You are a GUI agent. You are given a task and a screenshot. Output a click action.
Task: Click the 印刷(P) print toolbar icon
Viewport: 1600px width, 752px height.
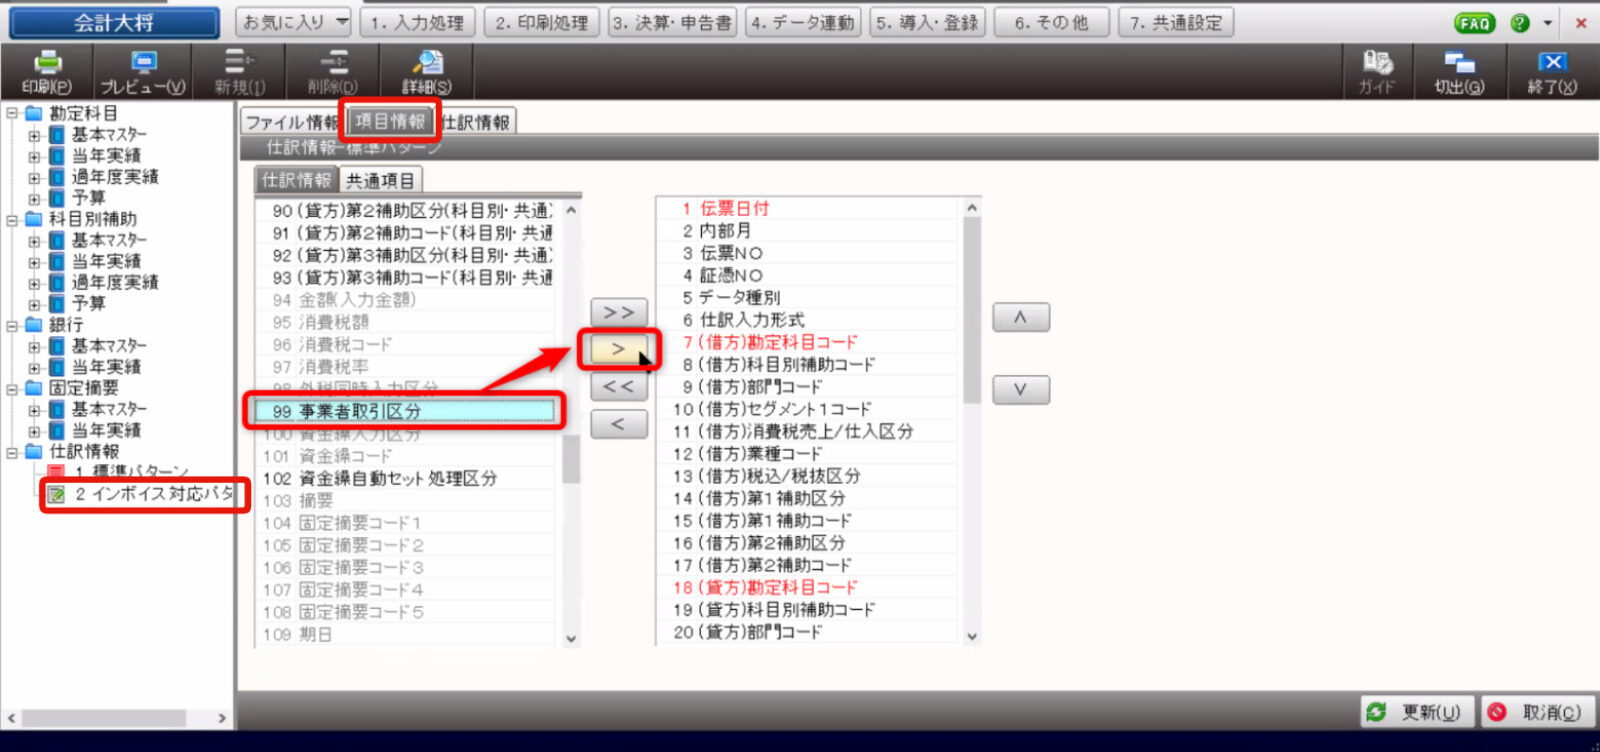click(x=47, y=72)
